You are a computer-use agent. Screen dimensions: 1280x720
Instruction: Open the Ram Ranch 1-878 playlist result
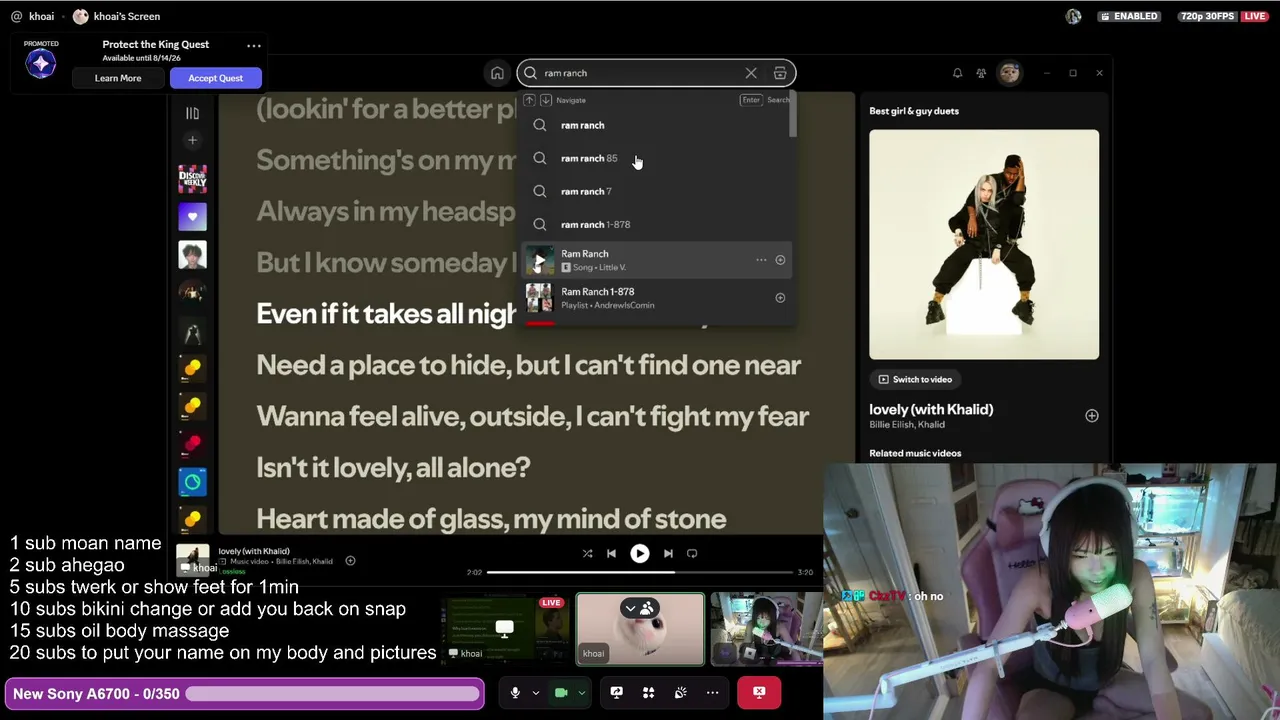tap(657, 298)
